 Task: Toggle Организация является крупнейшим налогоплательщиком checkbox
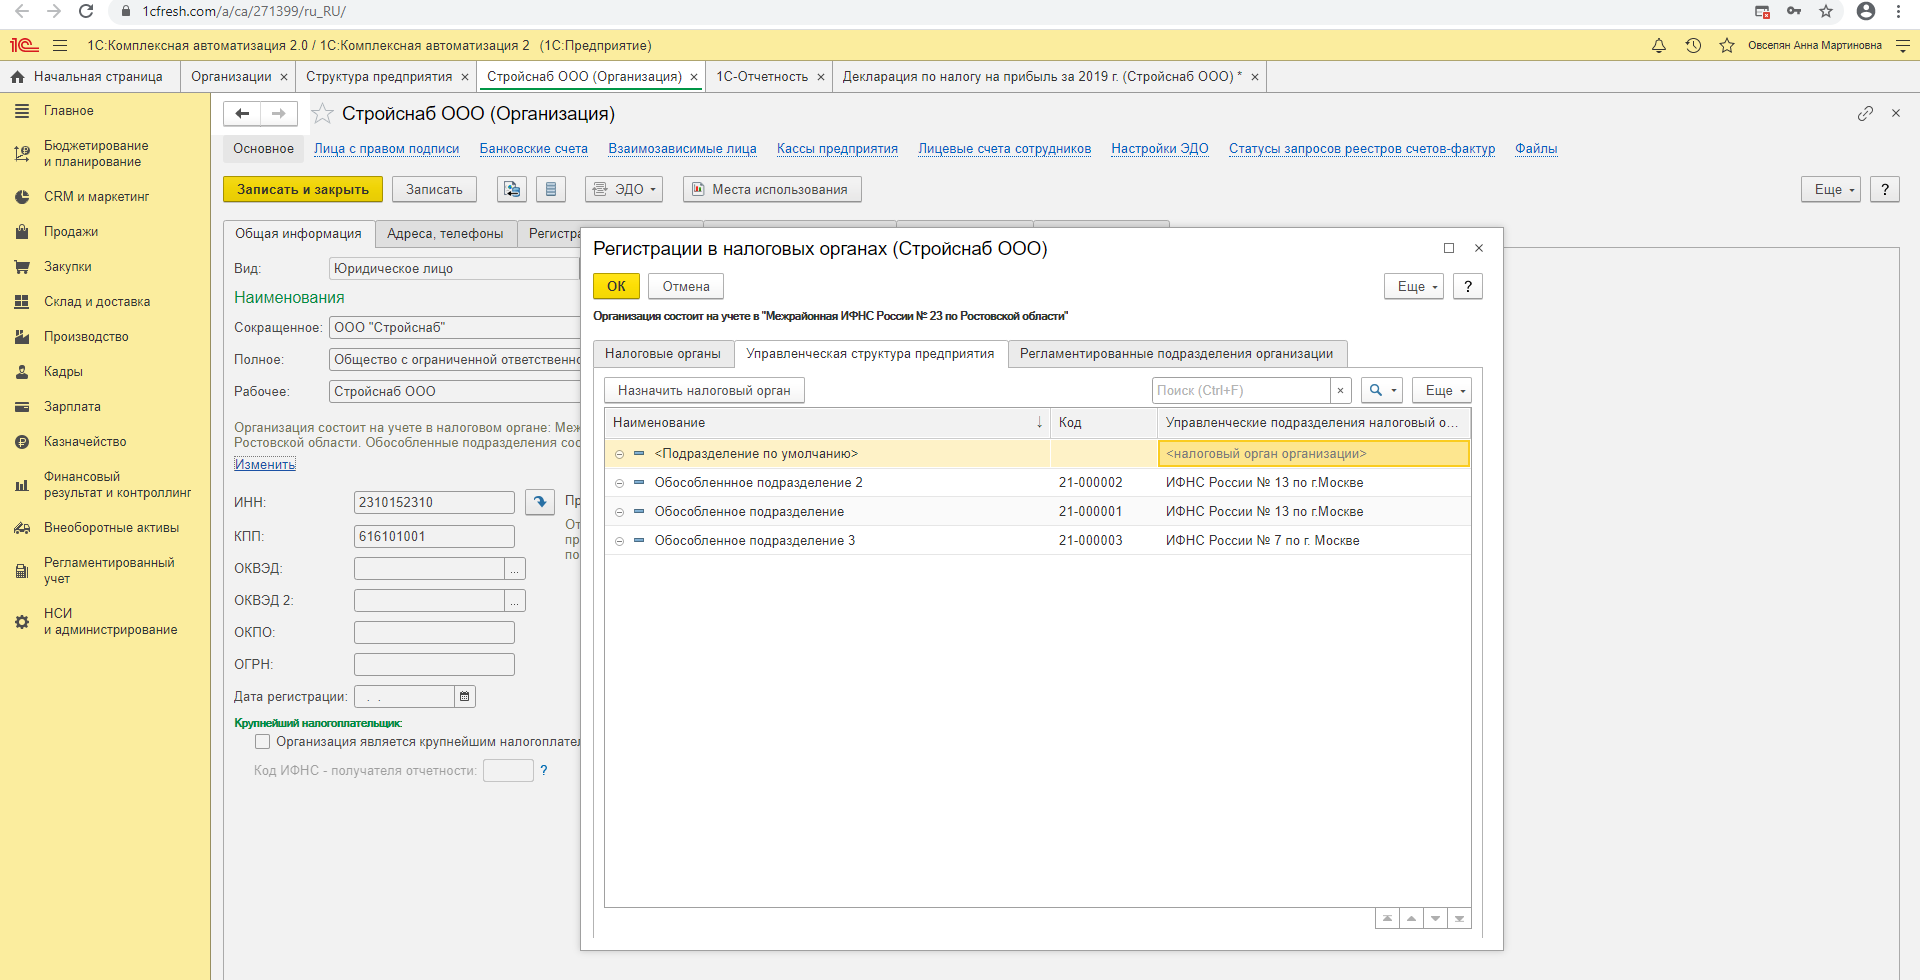point(262,742)
